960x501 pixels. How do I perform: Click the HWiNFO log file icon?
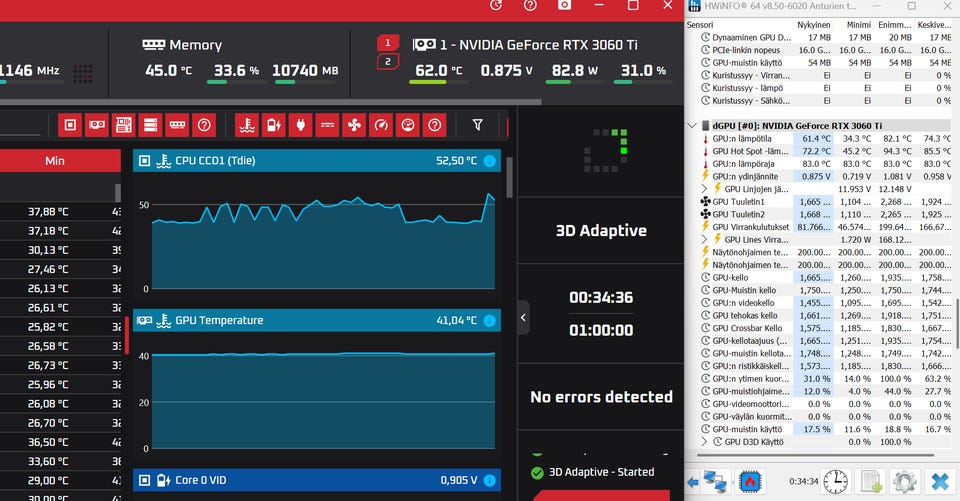871,481
